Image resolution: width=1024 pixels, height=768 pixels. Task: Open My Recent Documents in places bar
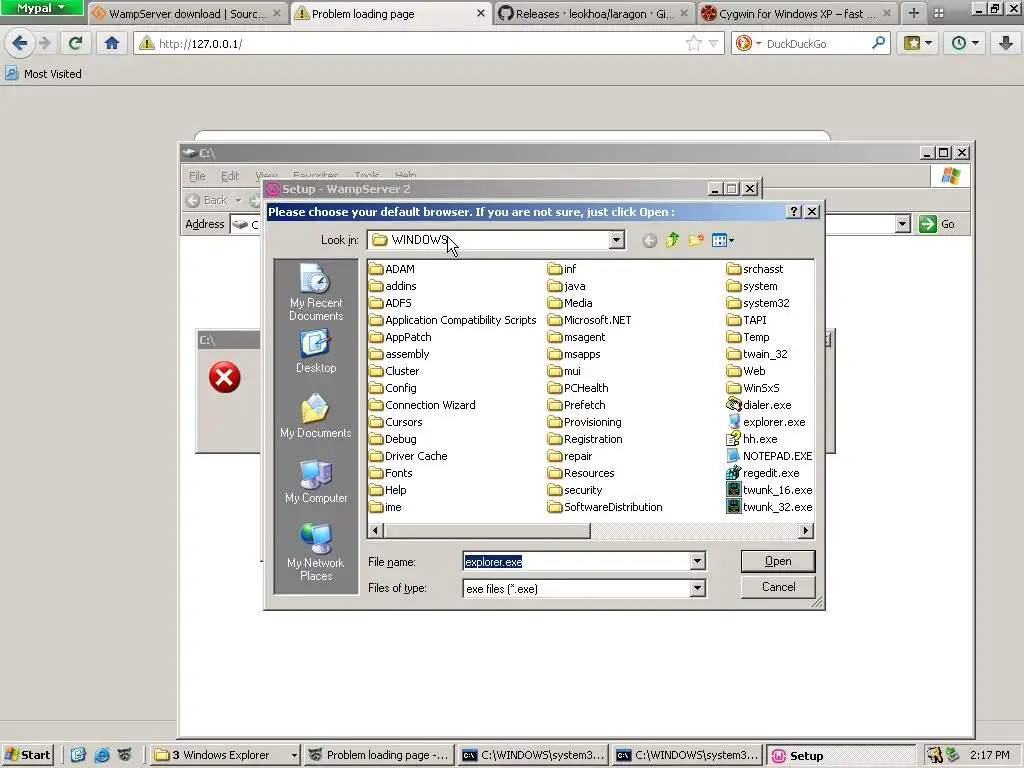tap(316, 293)
